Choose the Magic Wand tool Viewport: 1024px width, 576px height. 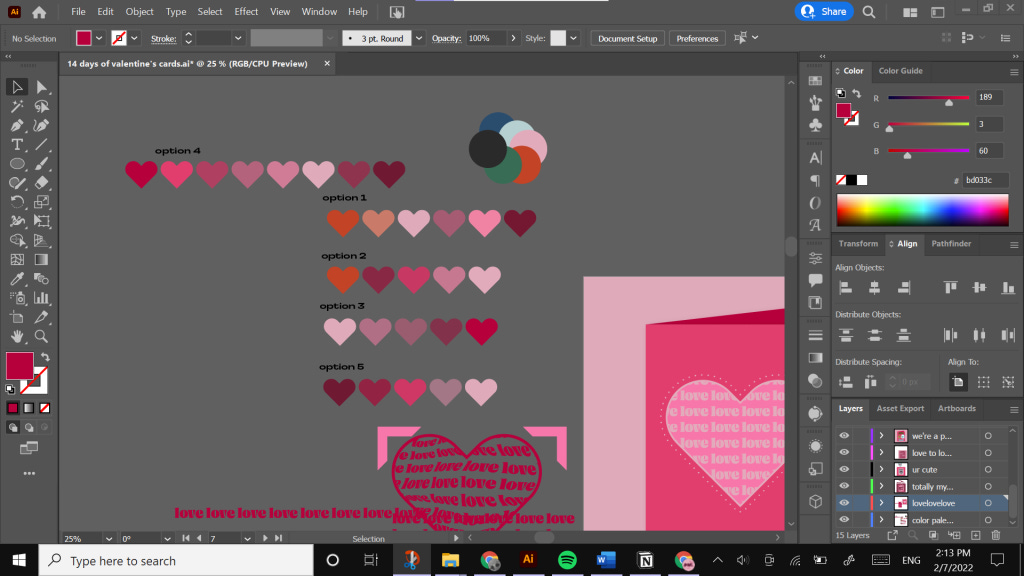pos(17,106)
